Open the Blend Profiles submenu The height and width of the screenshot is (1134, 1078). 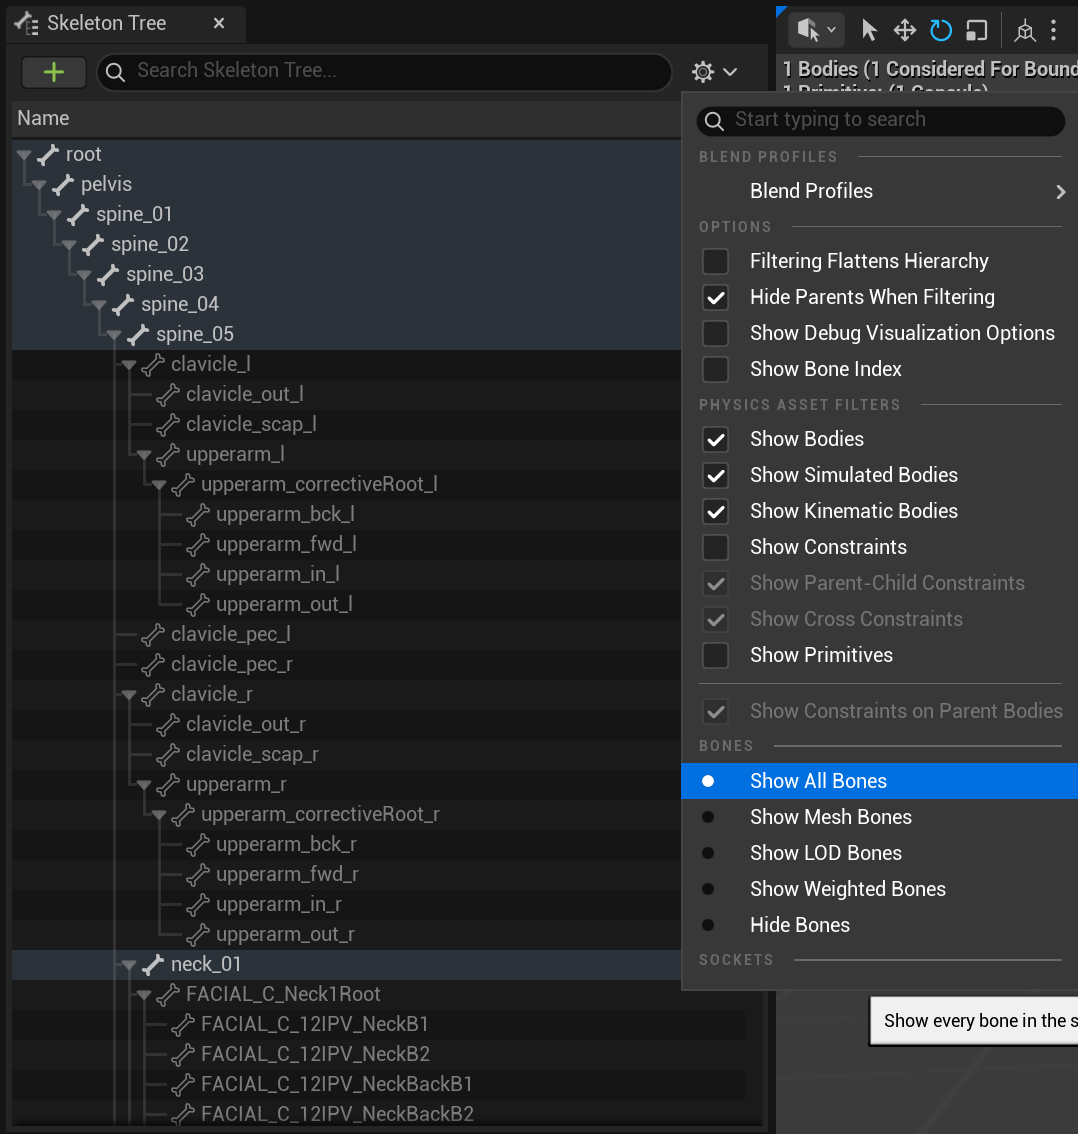tap(879, 191)
